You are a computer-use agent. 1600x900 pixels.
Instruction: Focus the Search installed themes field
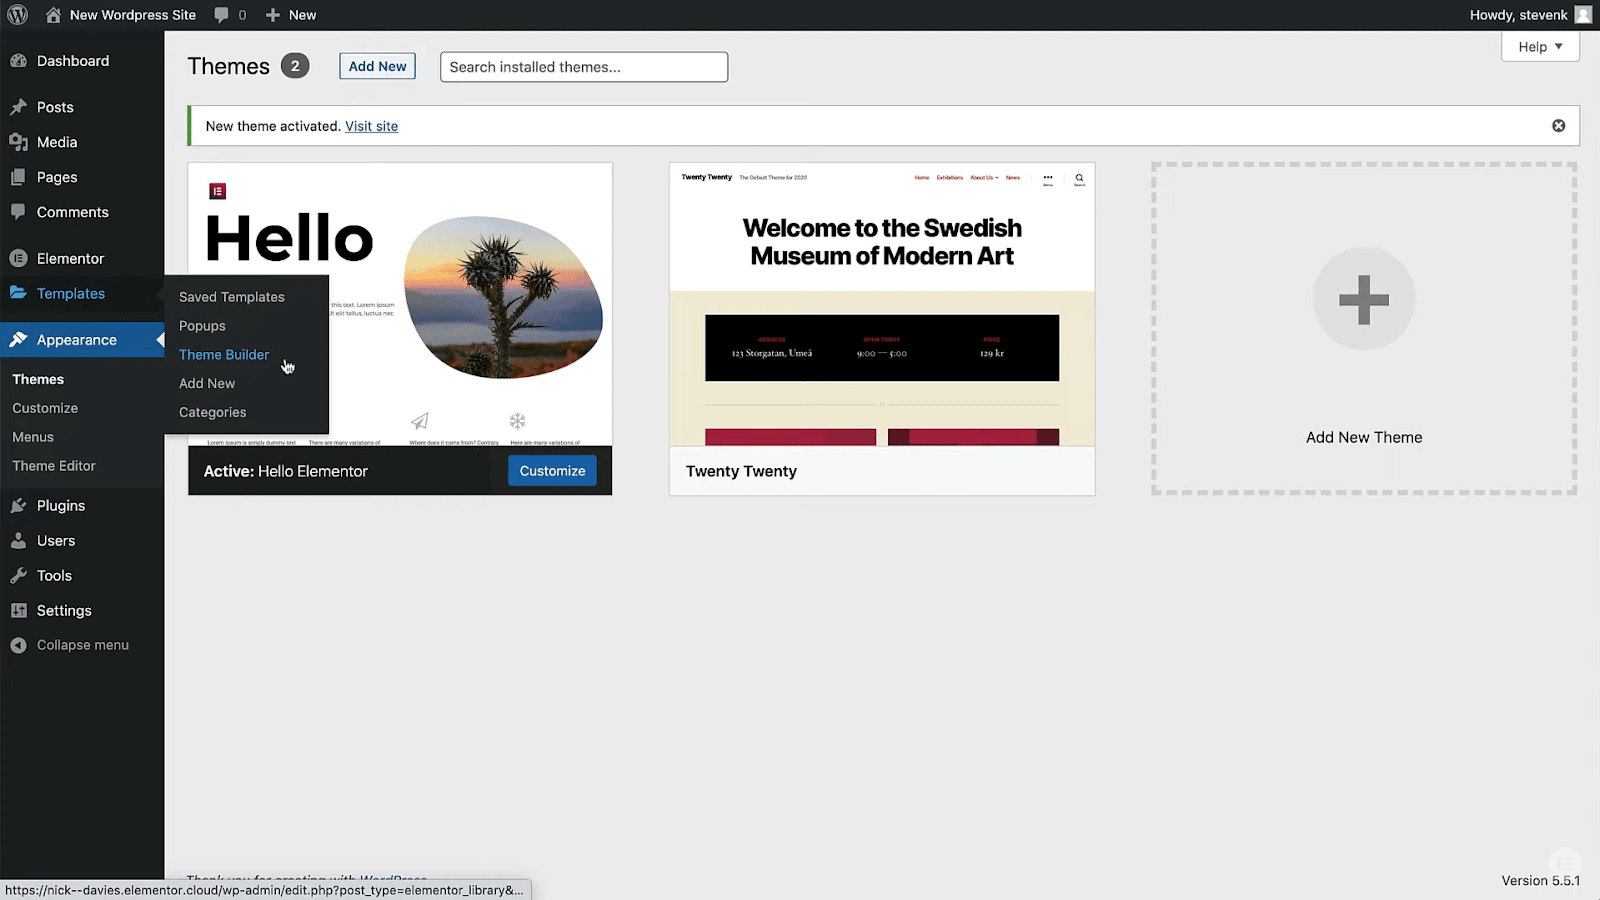(x=584, y=67)
